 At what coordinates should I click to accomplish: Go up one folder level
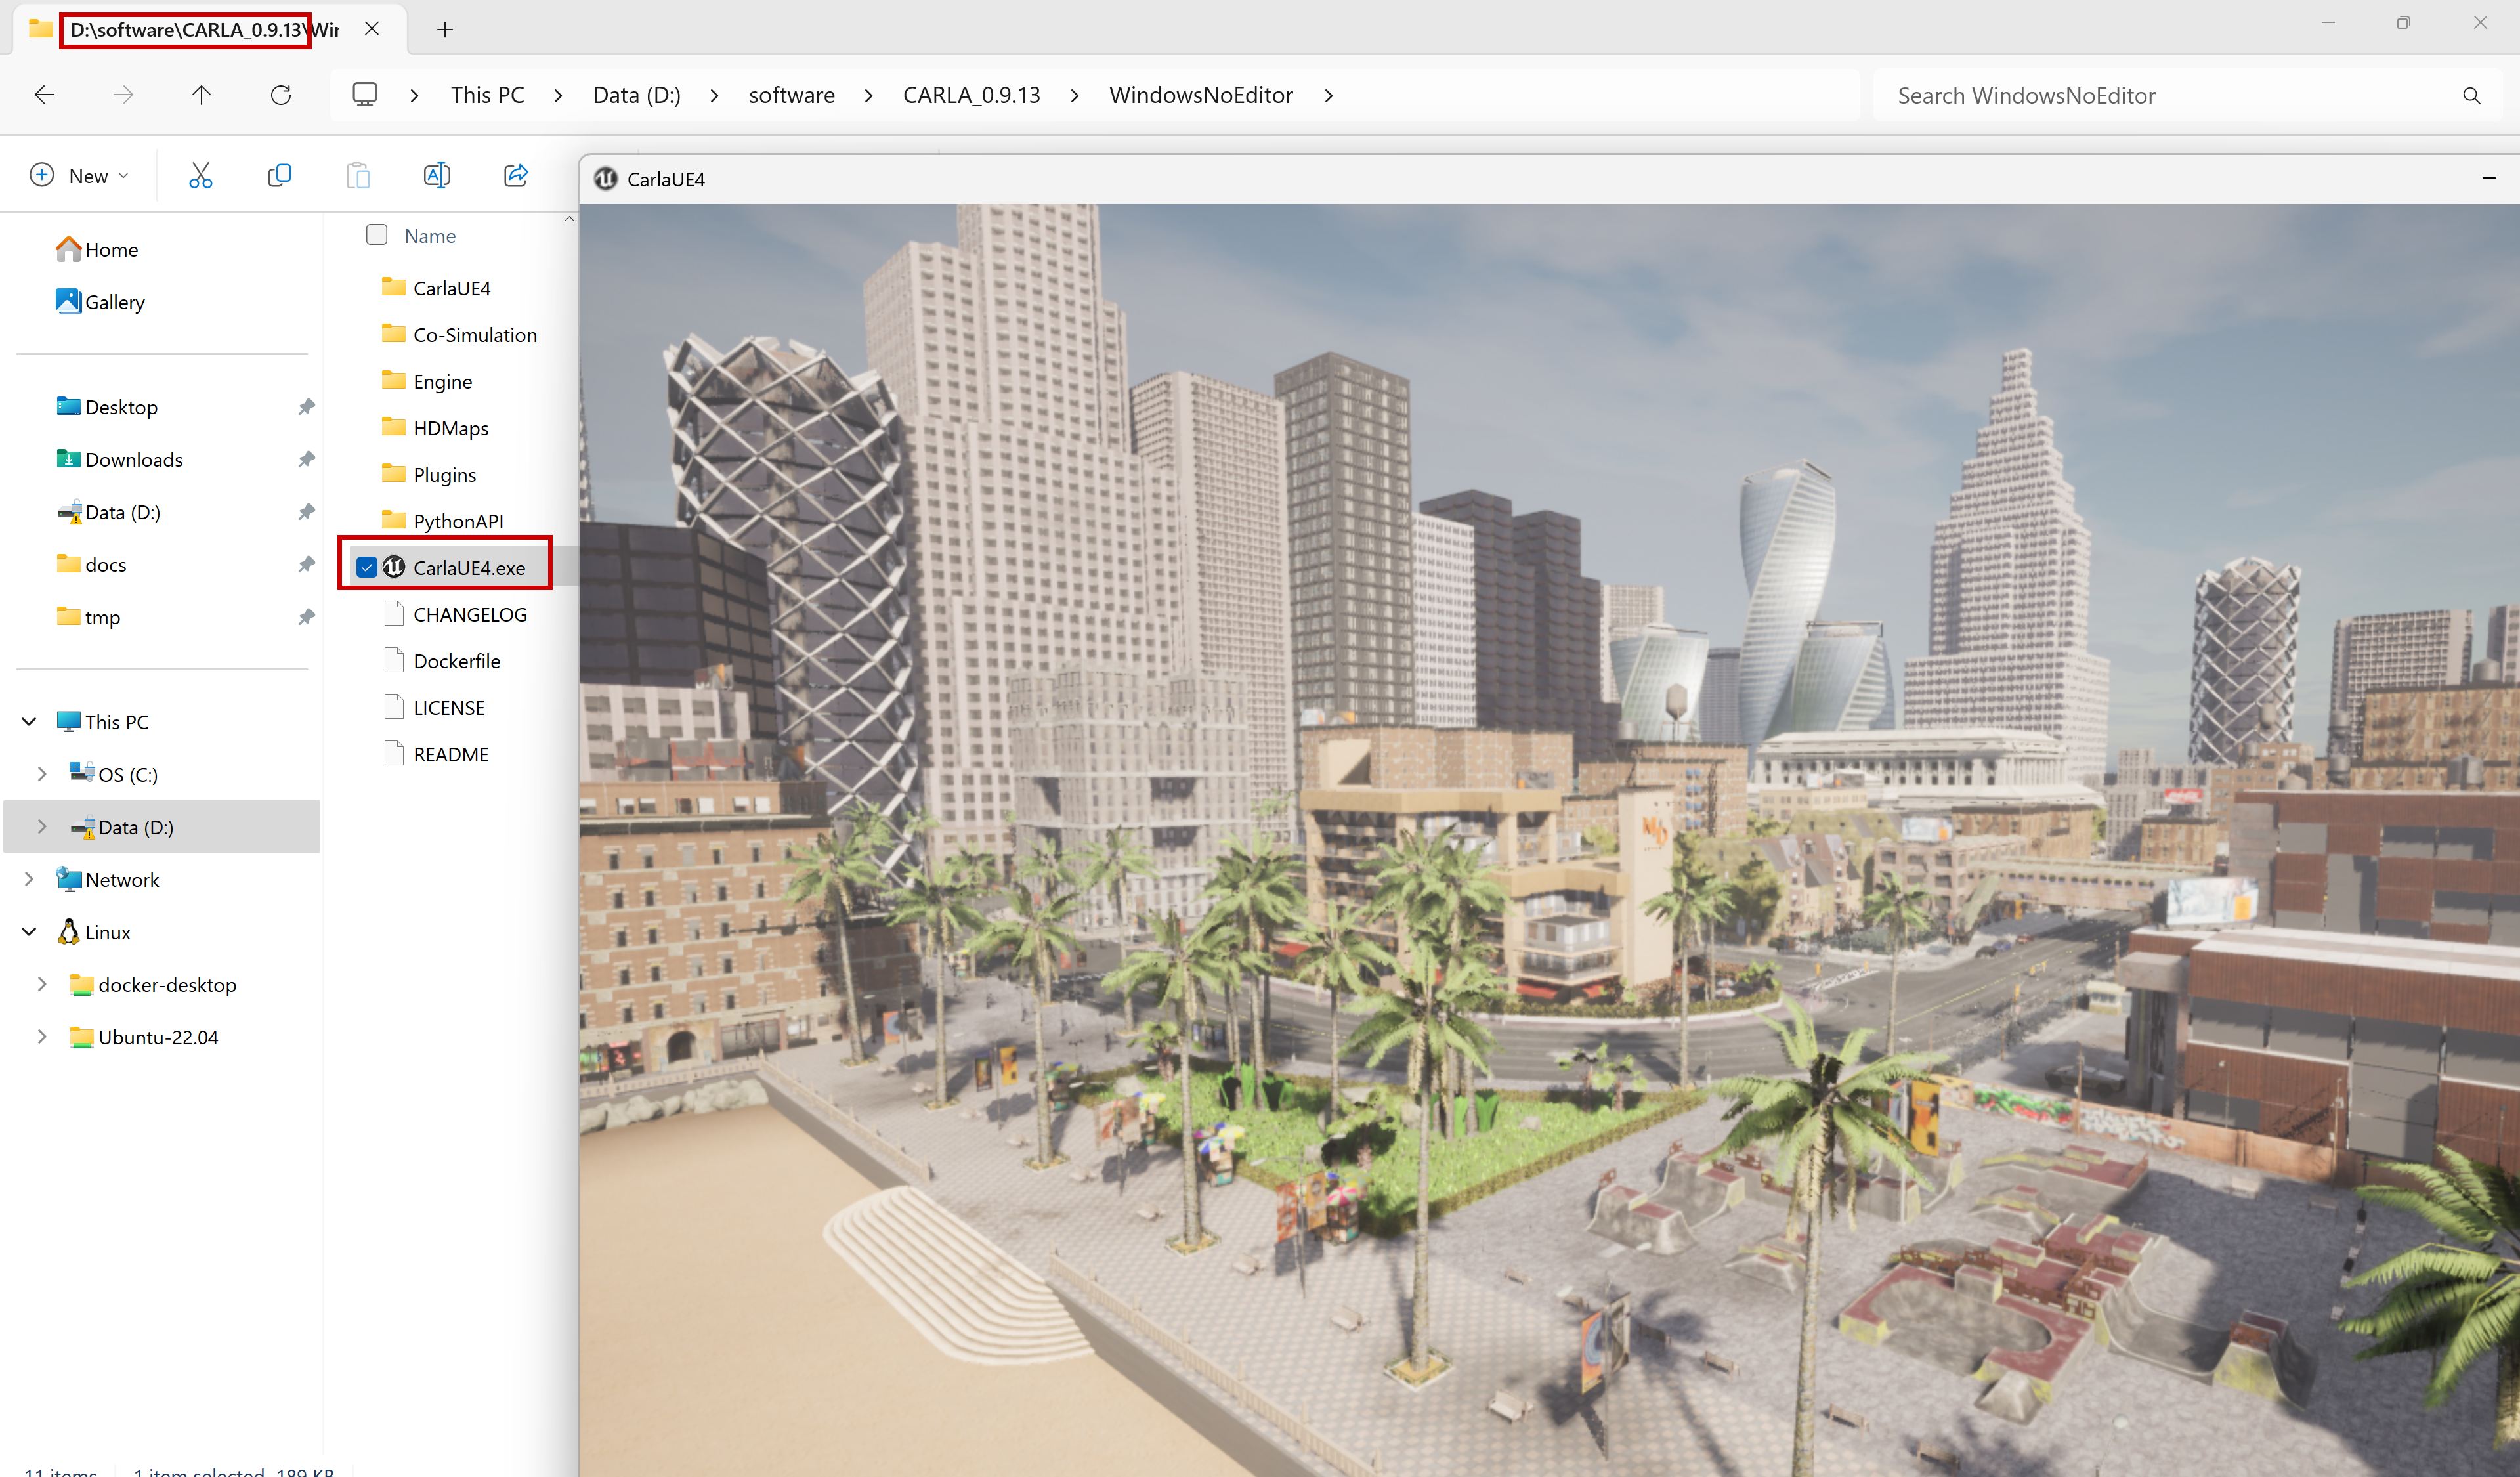coord(201,95)
